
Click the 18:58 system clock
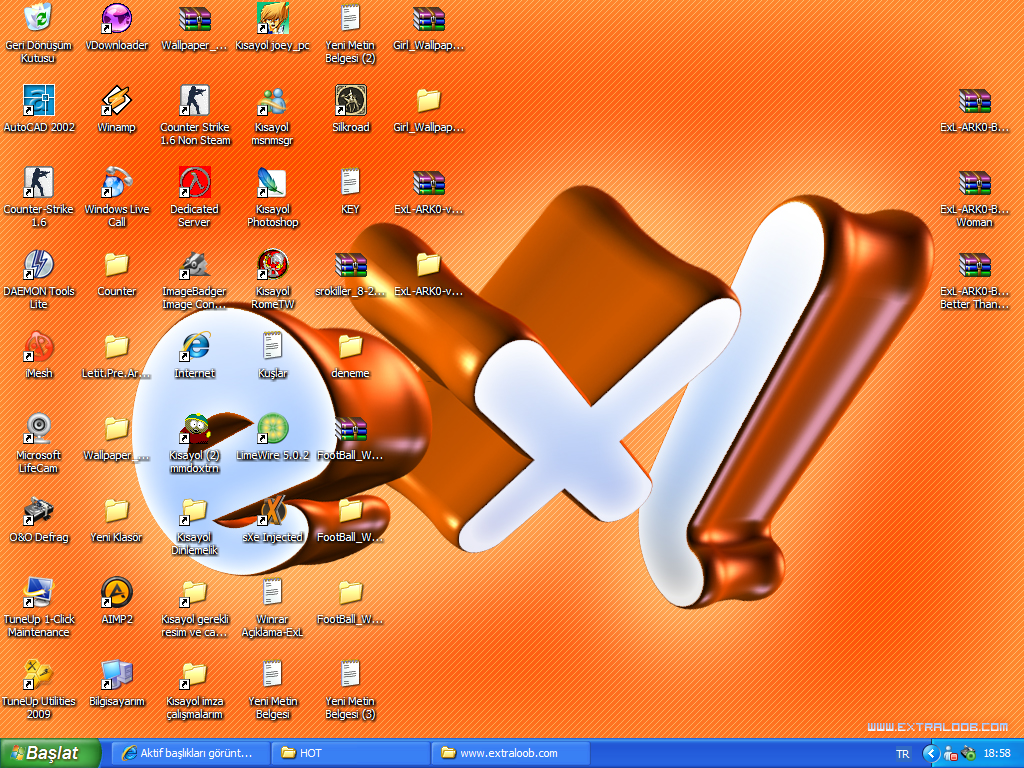[997, 754]
